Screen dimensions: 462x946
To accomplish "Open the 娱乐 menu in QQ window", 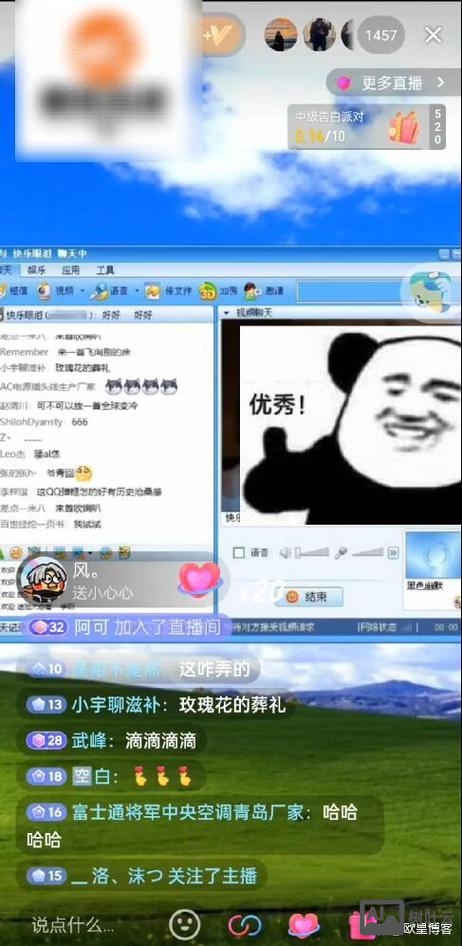I will coord(37,270).
